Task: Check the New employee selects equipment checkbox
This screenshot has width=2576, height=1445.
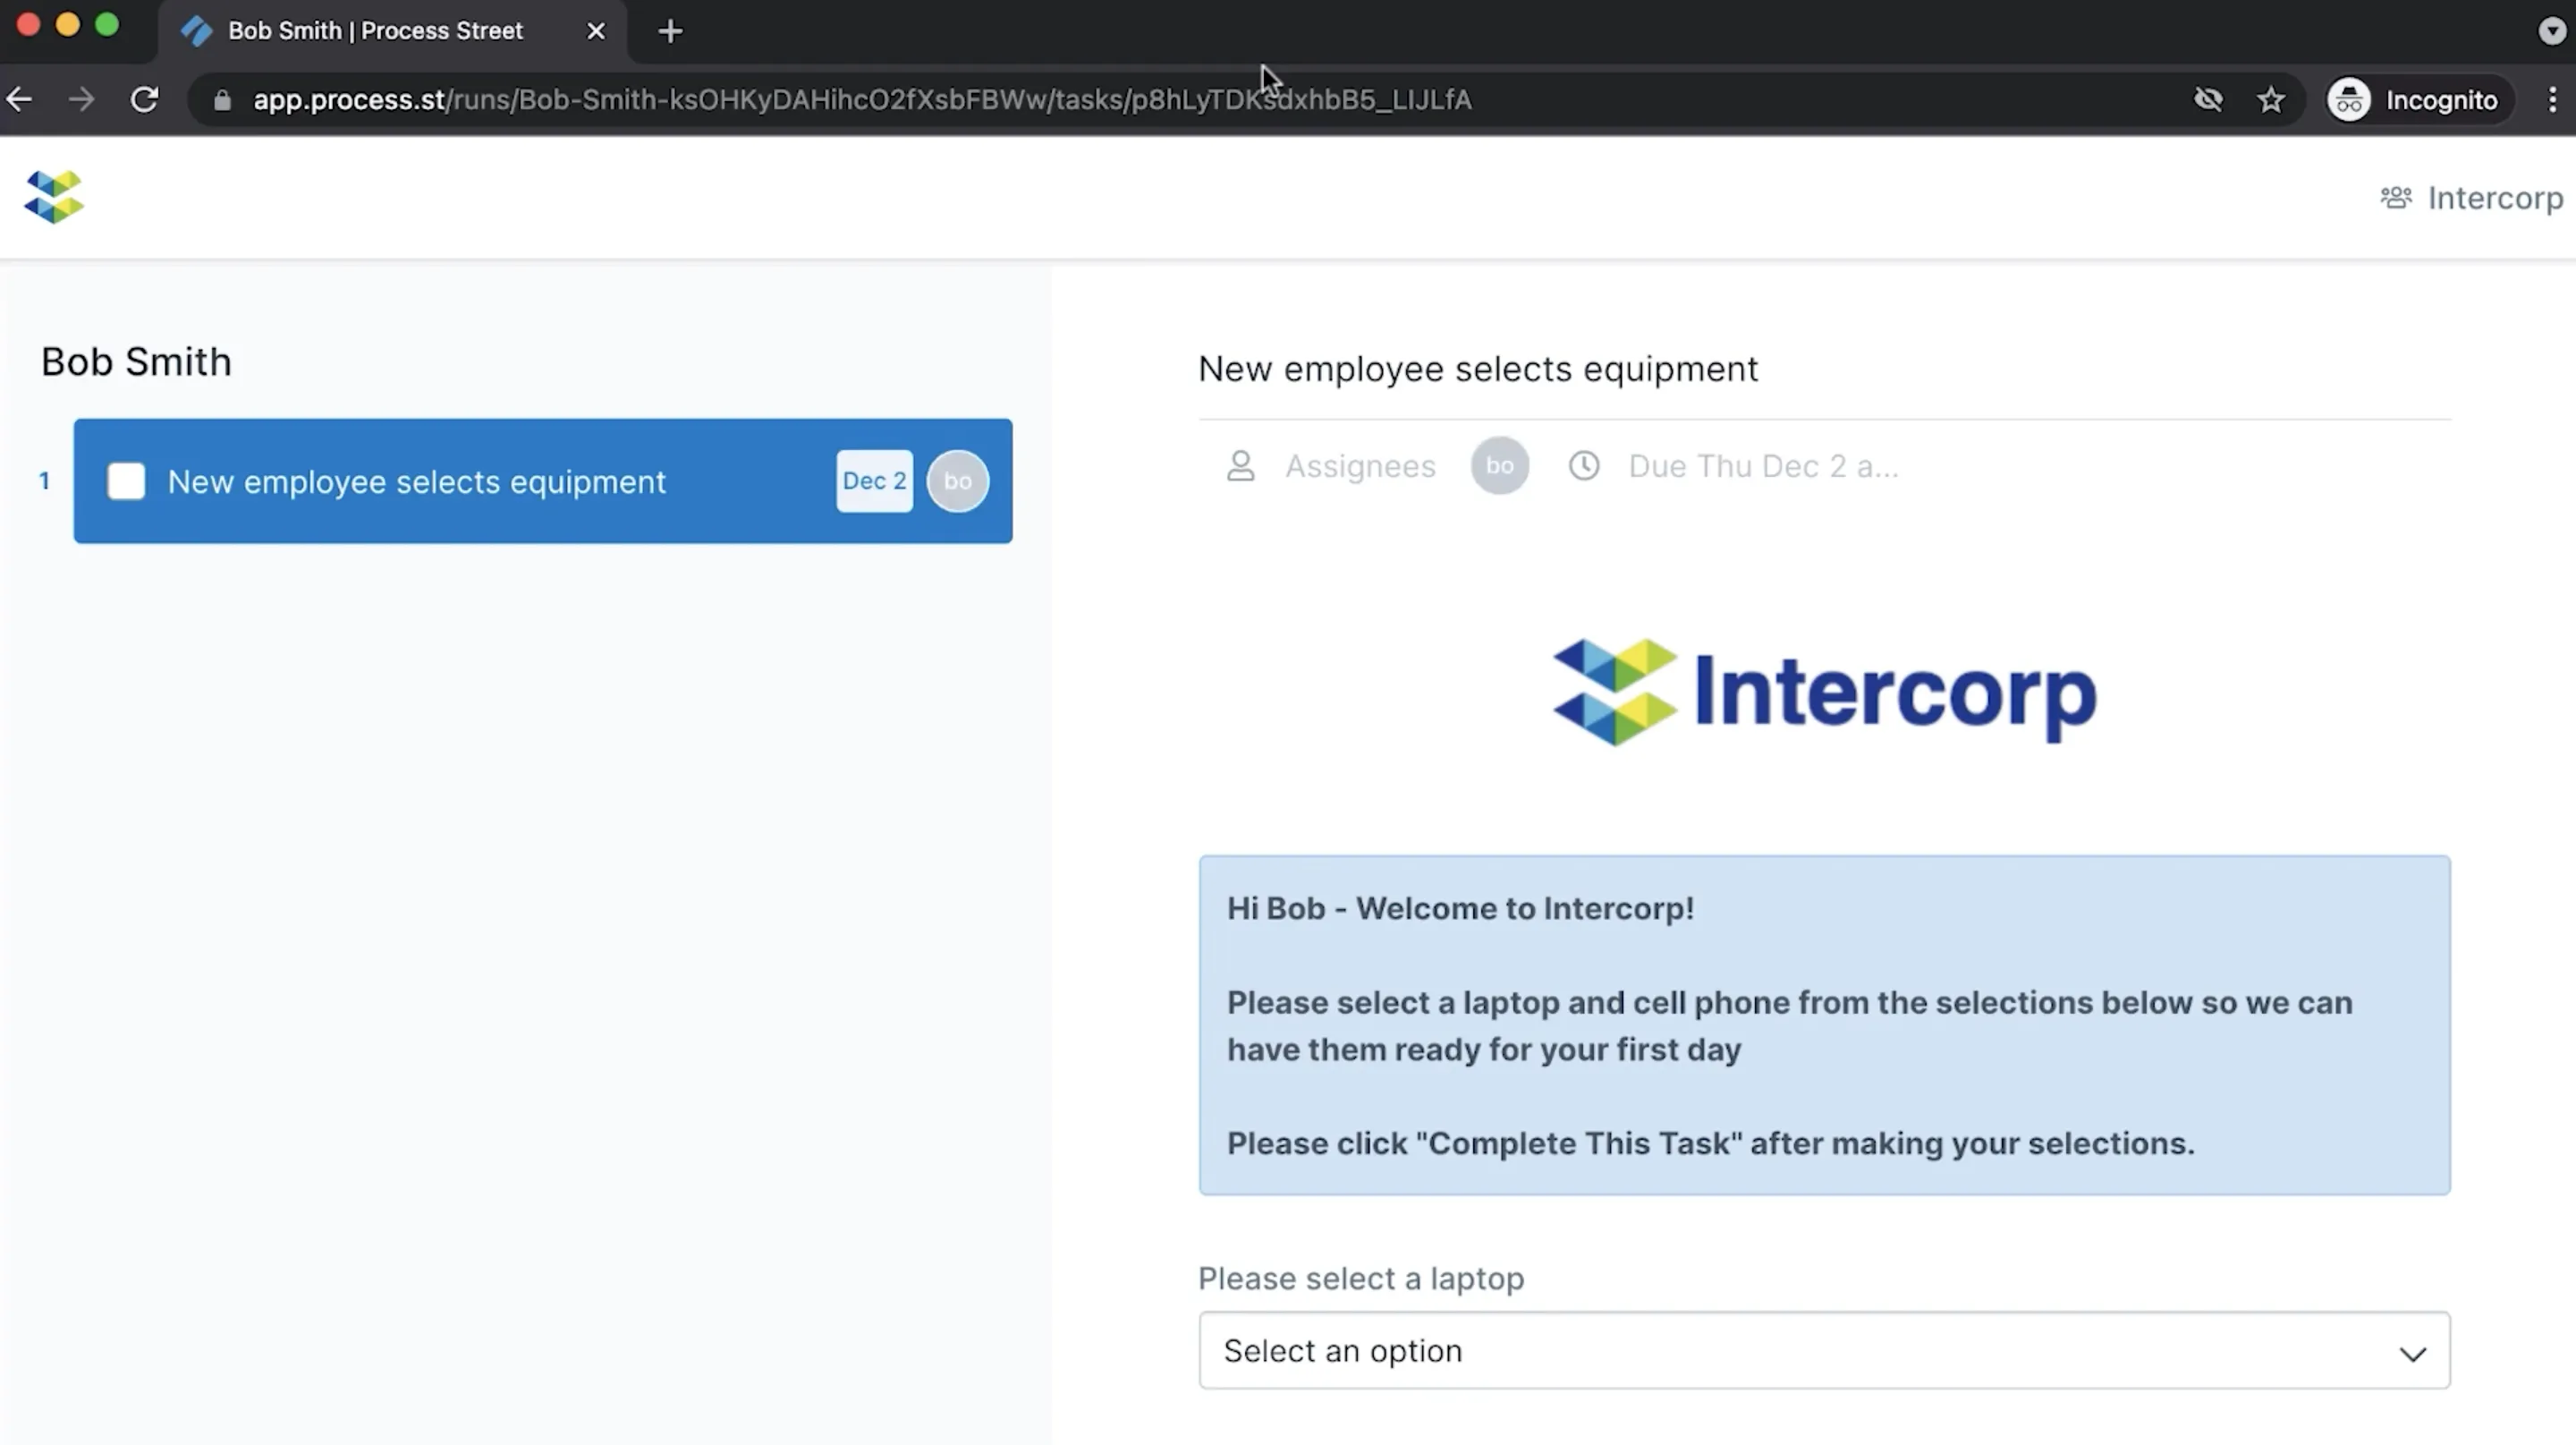Action: 126,481
